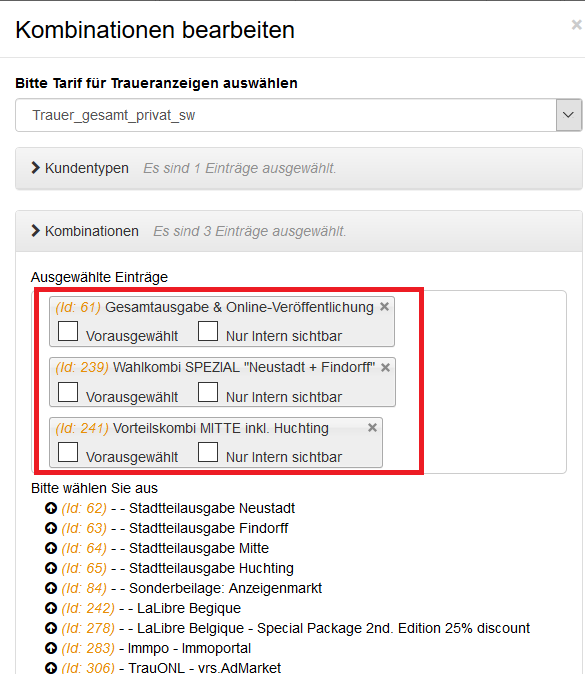Remove Gesamtausgabe & Online-Veröffentlichung entry
Image resolution: width=585 pixels, height=674 pixels.
click(x=384, y=306)
